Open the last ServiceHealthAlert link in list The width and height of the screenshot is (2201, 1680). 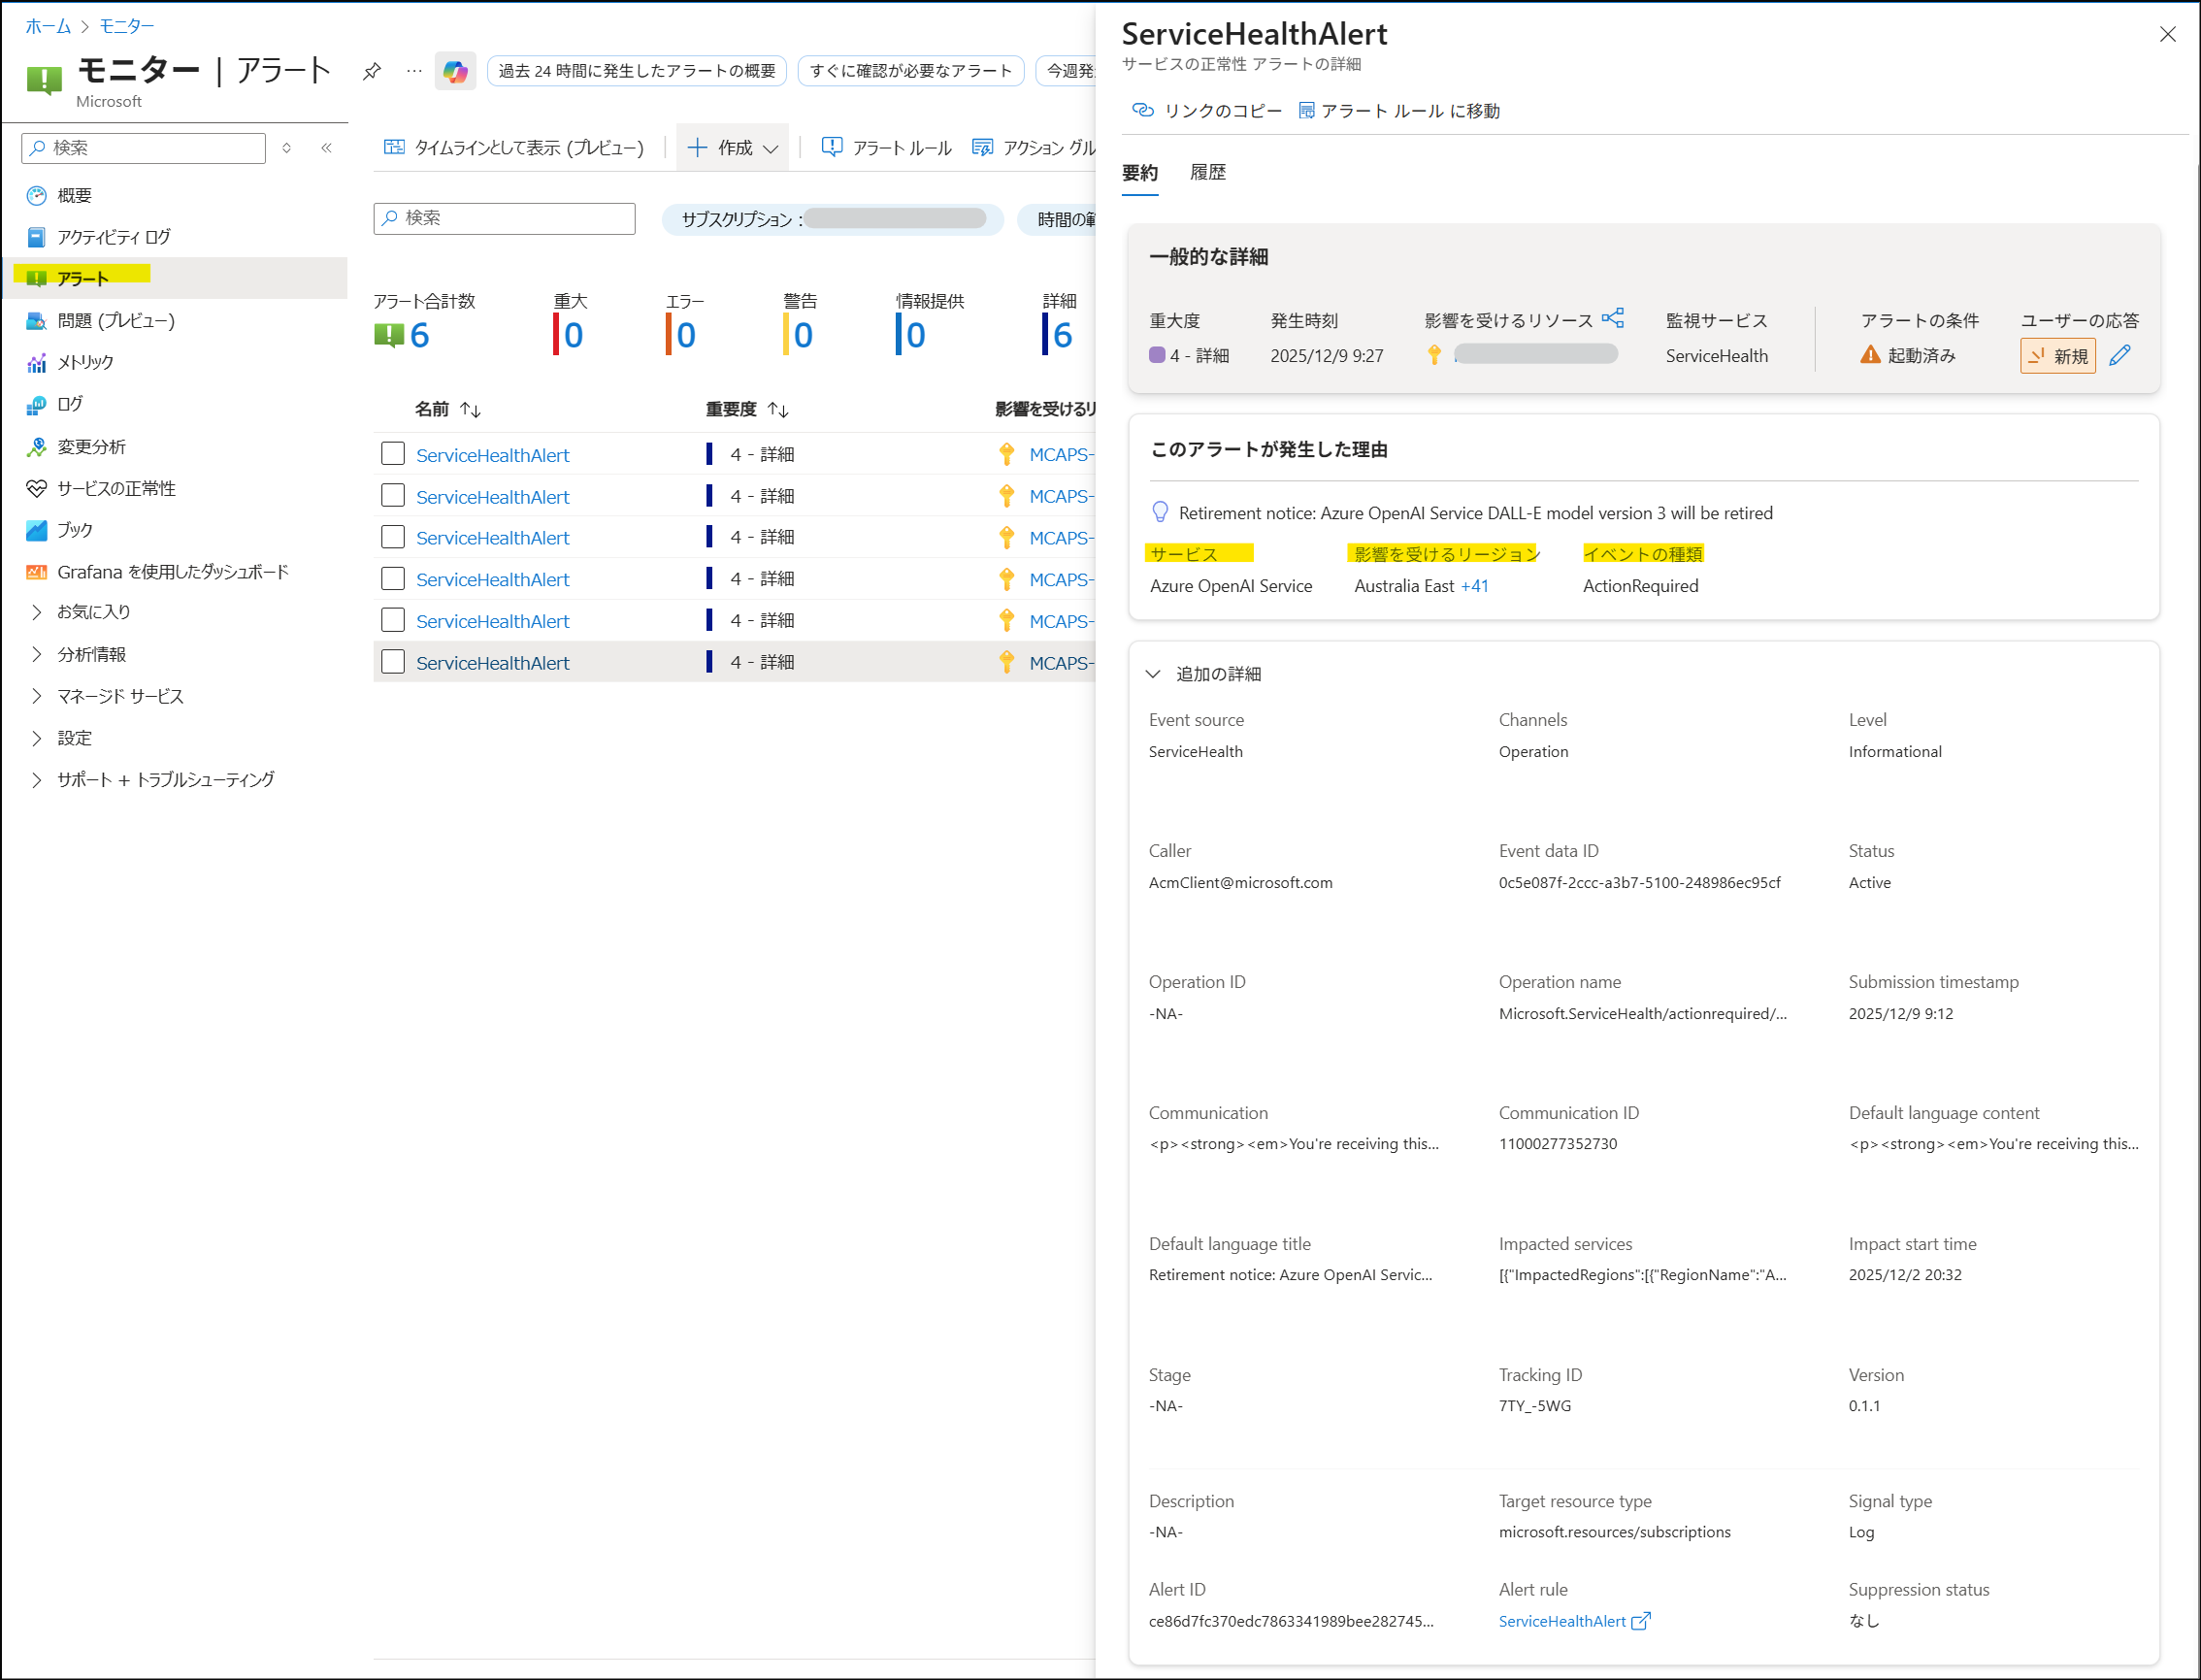[493, 663]
